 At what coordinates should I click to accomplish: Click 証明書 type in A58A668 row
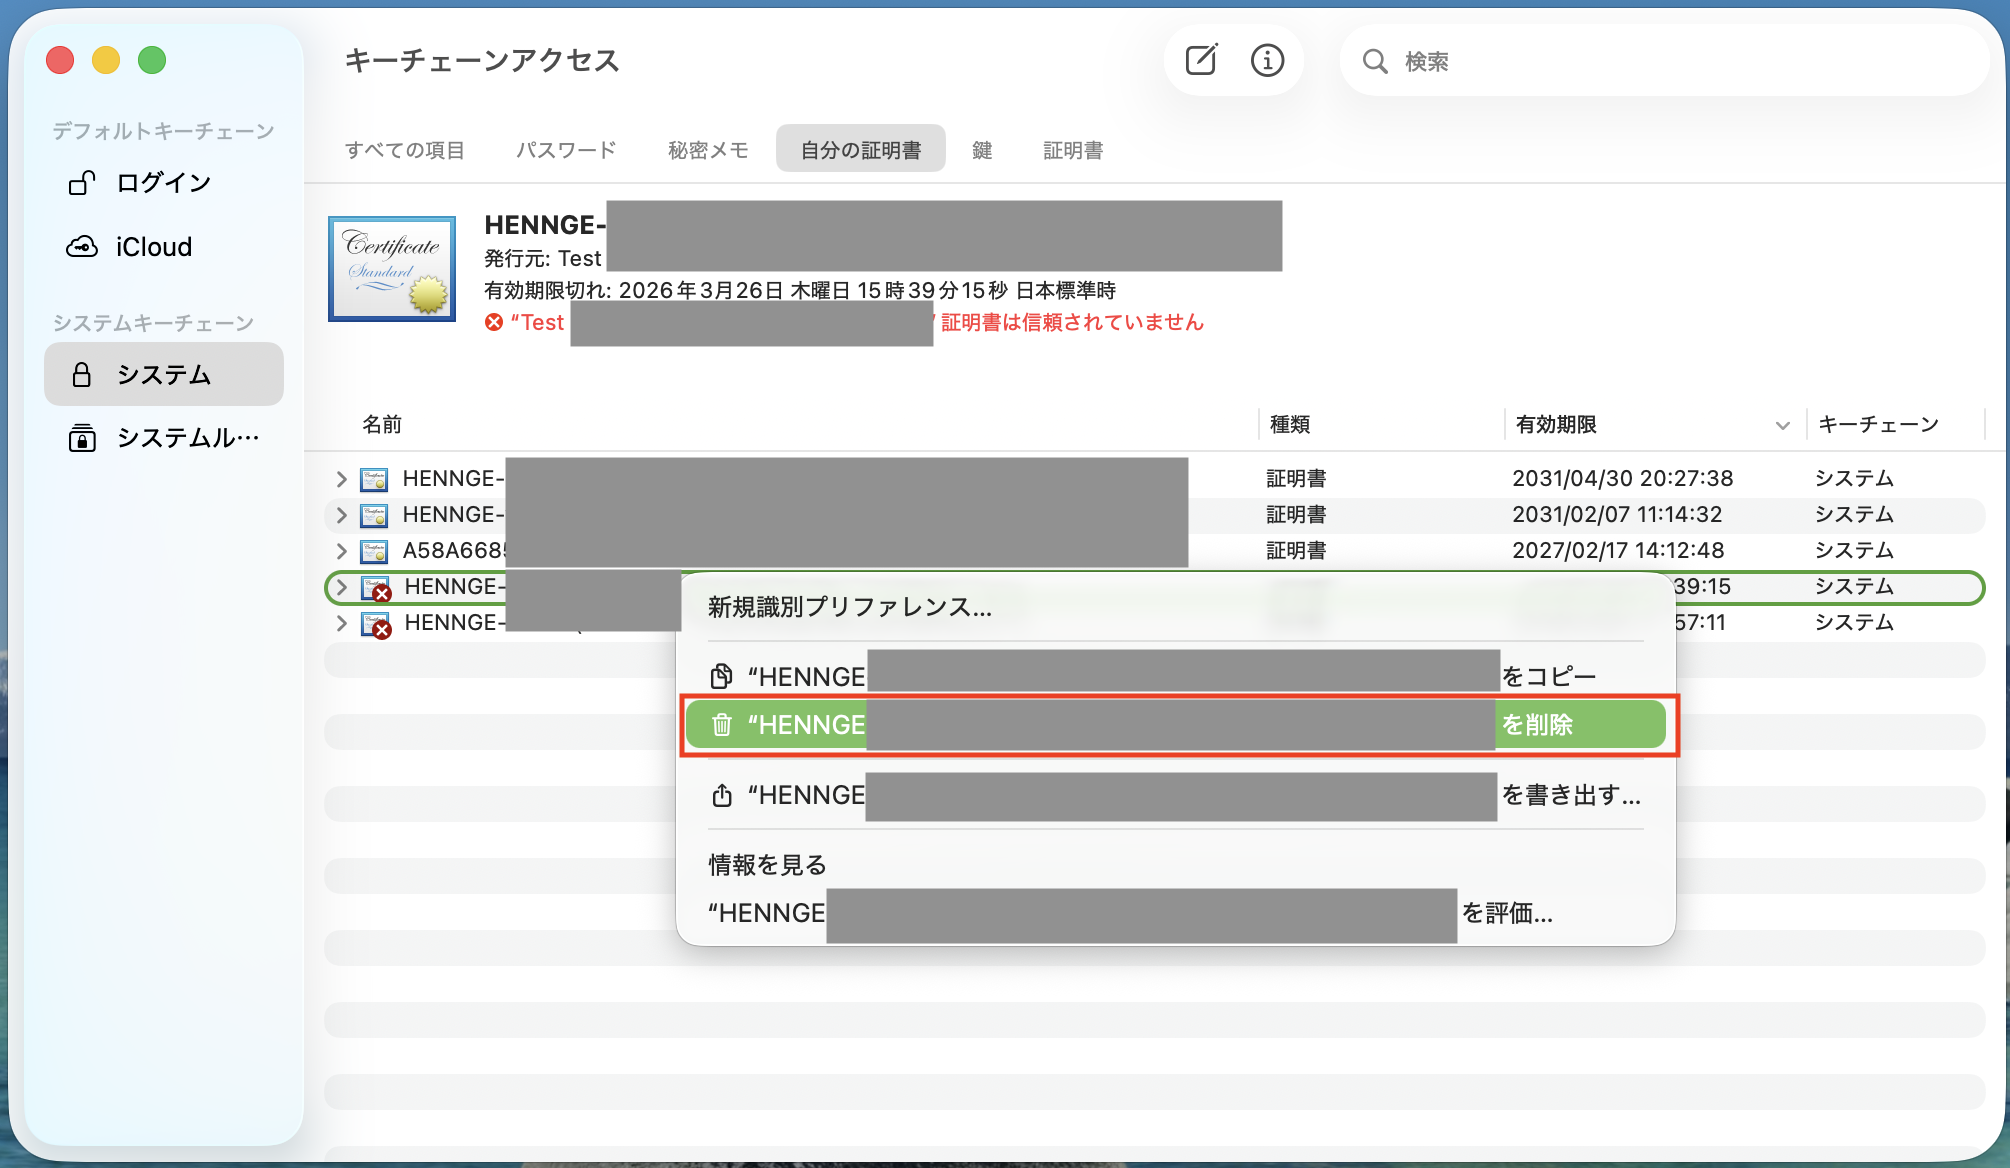(x=1296, y=551)
